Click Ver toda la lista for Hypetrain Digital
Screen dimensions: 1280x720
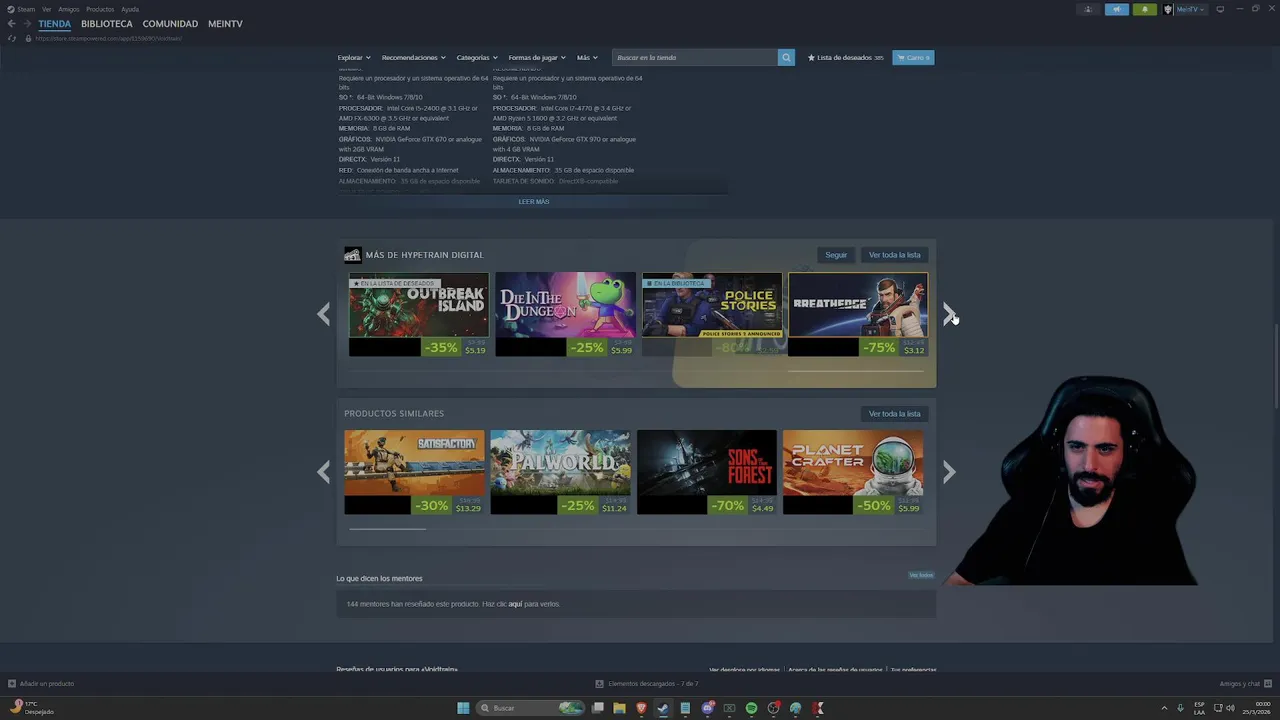point(895,255)
